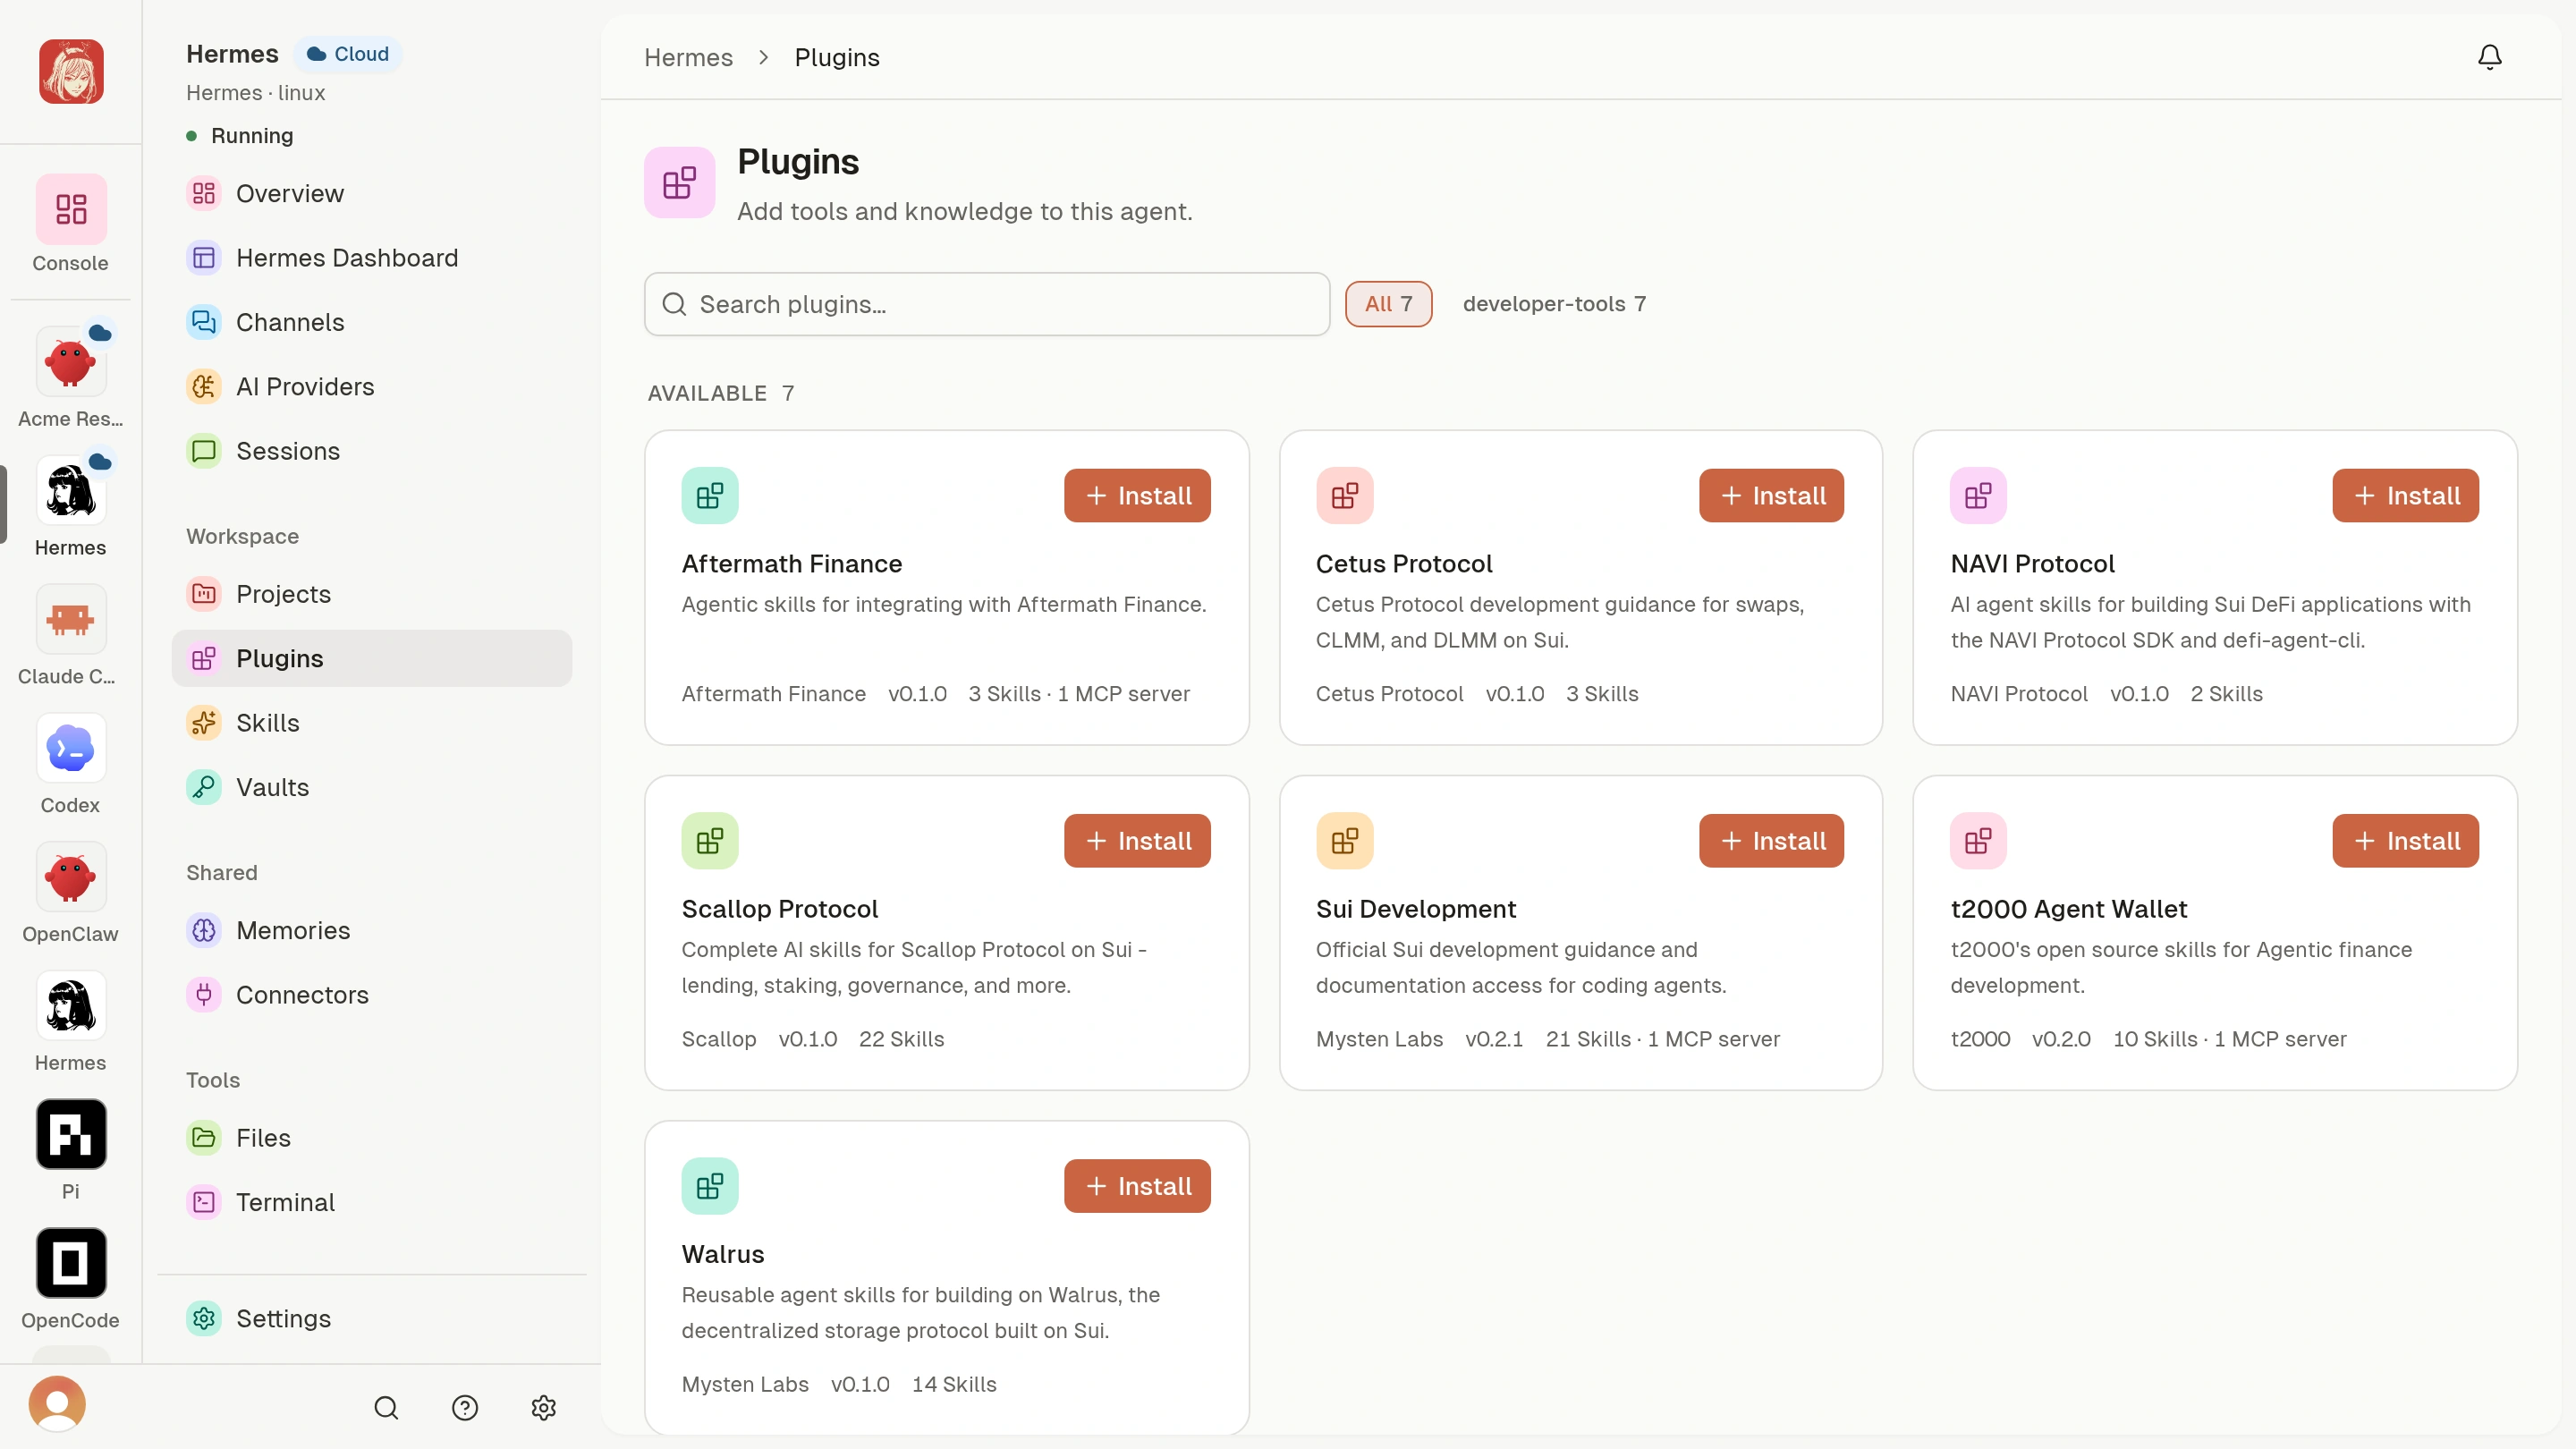Click the Walrus plugin icon
The height and width of the screenshot is (1449, 2576).
tap(710, 1186)
